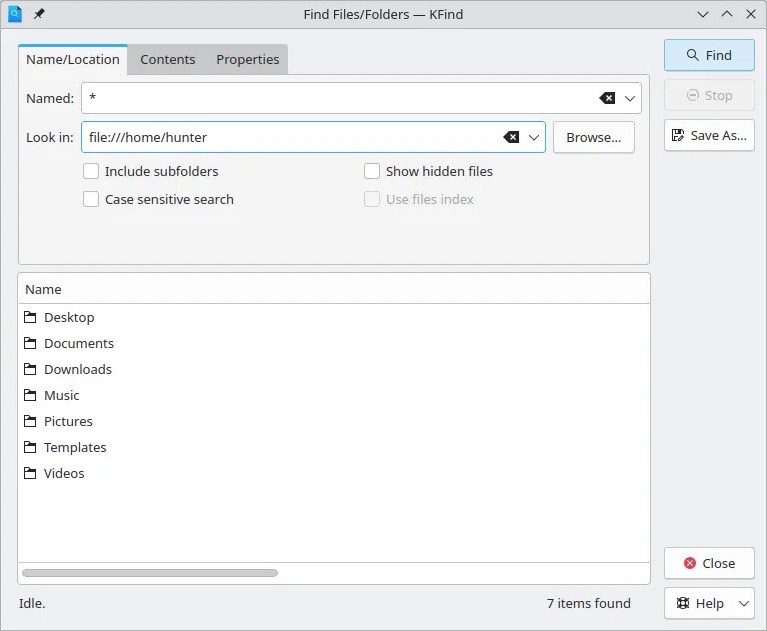The image size is (767, 631).
Task: Expand the Named pattern dropdown
Action: point(630,98)
